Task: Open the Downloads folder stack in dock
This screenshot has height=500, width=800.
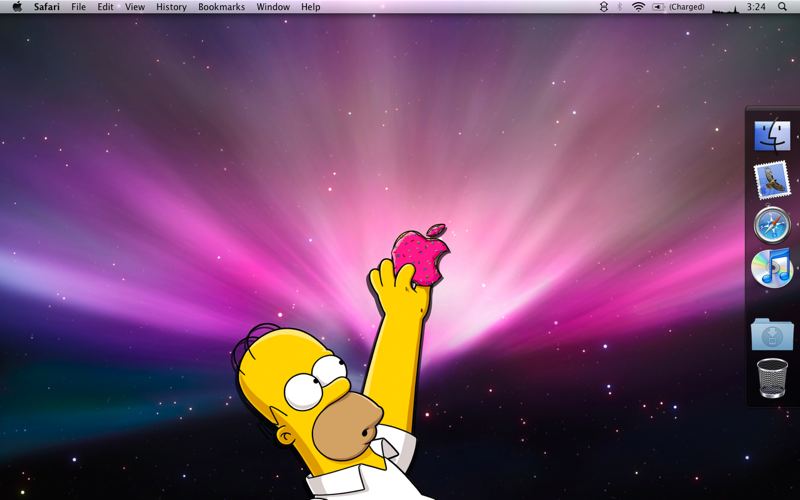Action: [772, 334]
